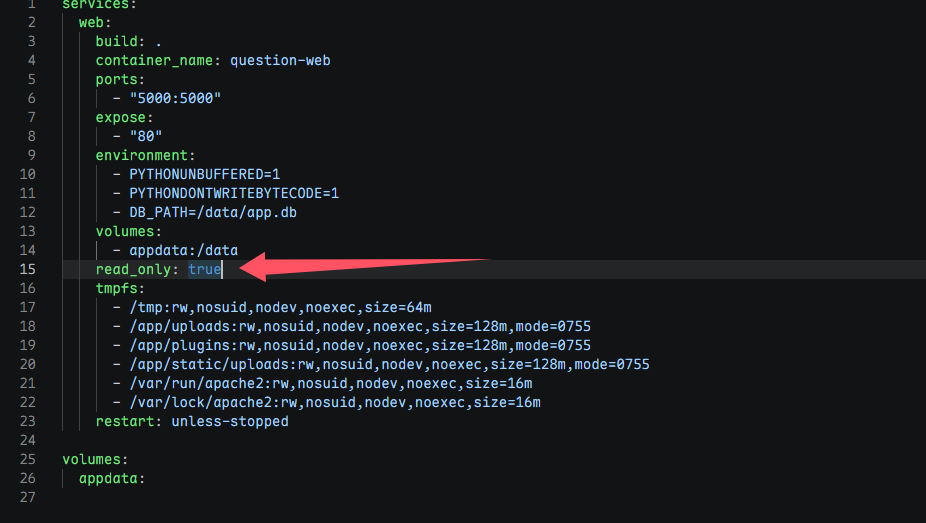Click the highlighted 'true' value

coord(204,270)
